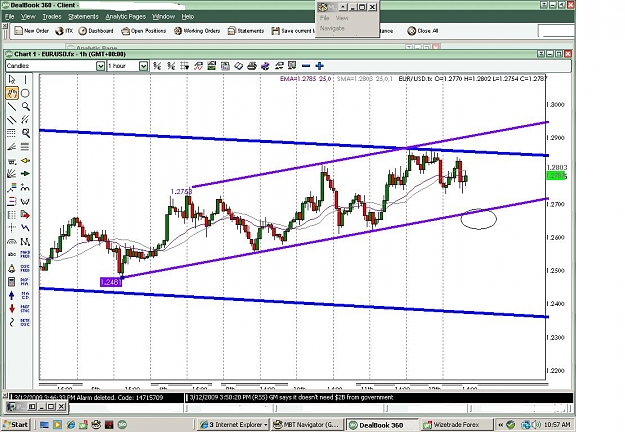625x432 pixels.
Task: Click the Statements toolbar button
Action: click(246, 31)
